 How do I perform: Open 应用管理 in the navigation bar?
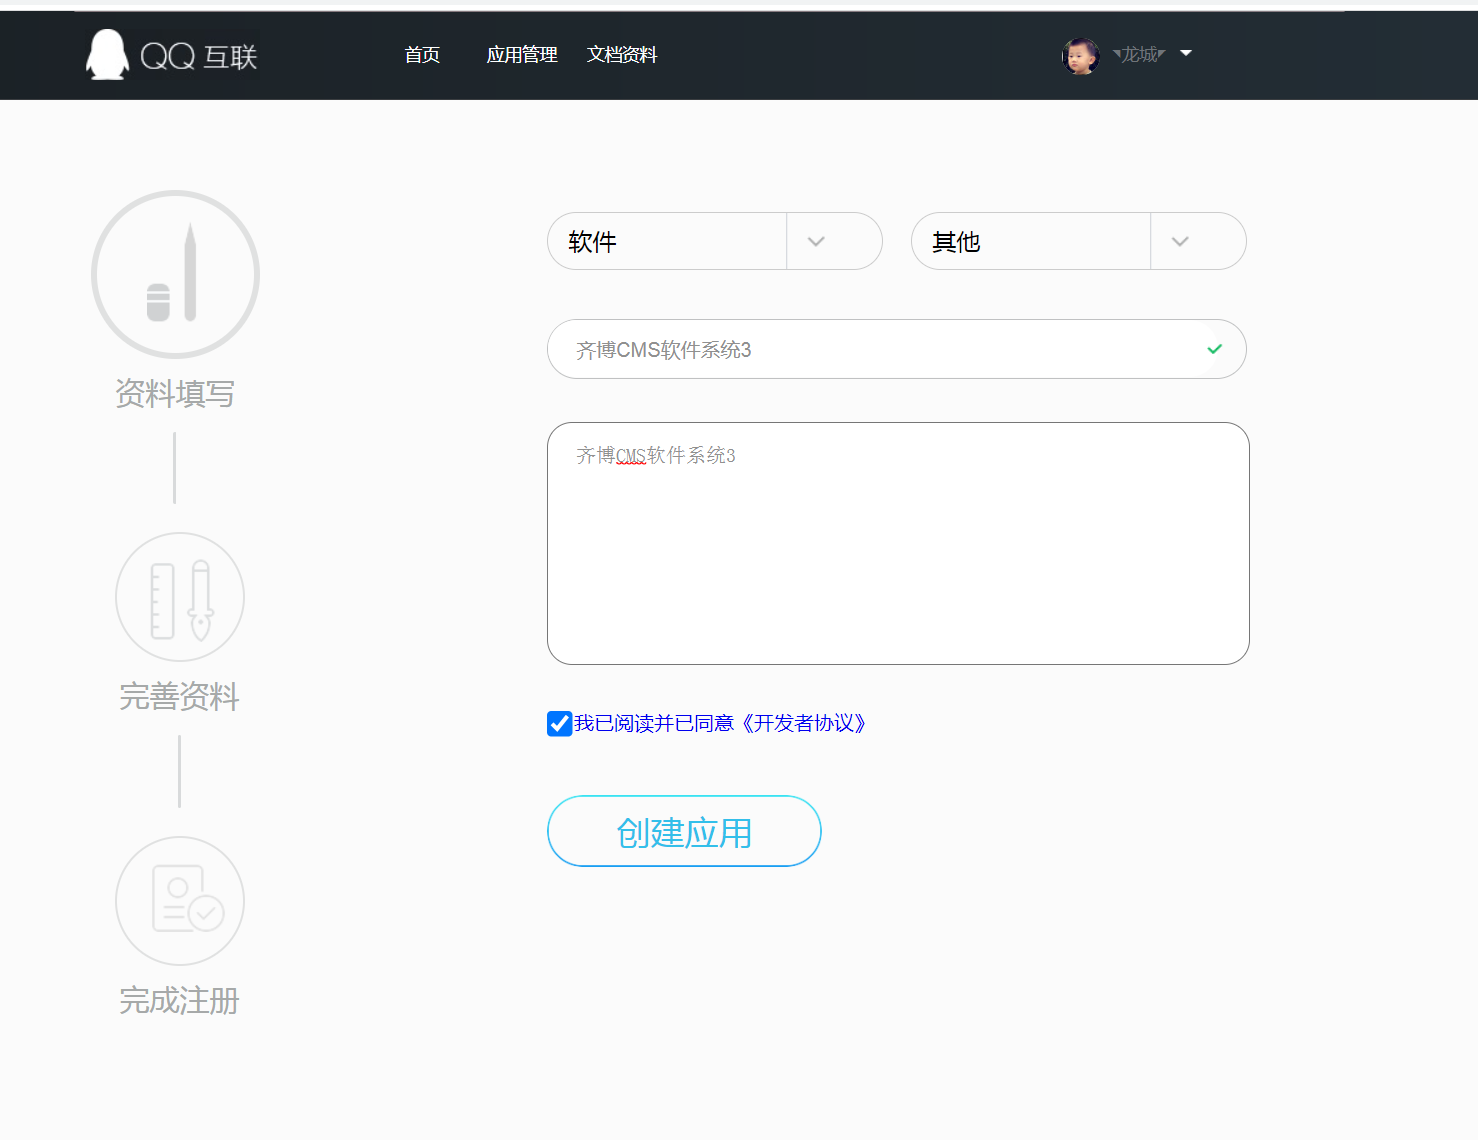[x=522, y=55]
